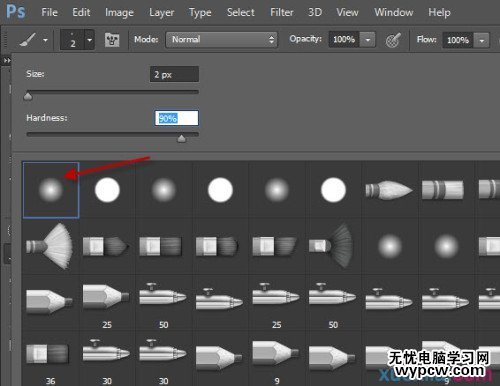Open the Image menu
This screenshot has height=386, width=500.
tap(119, 13)
